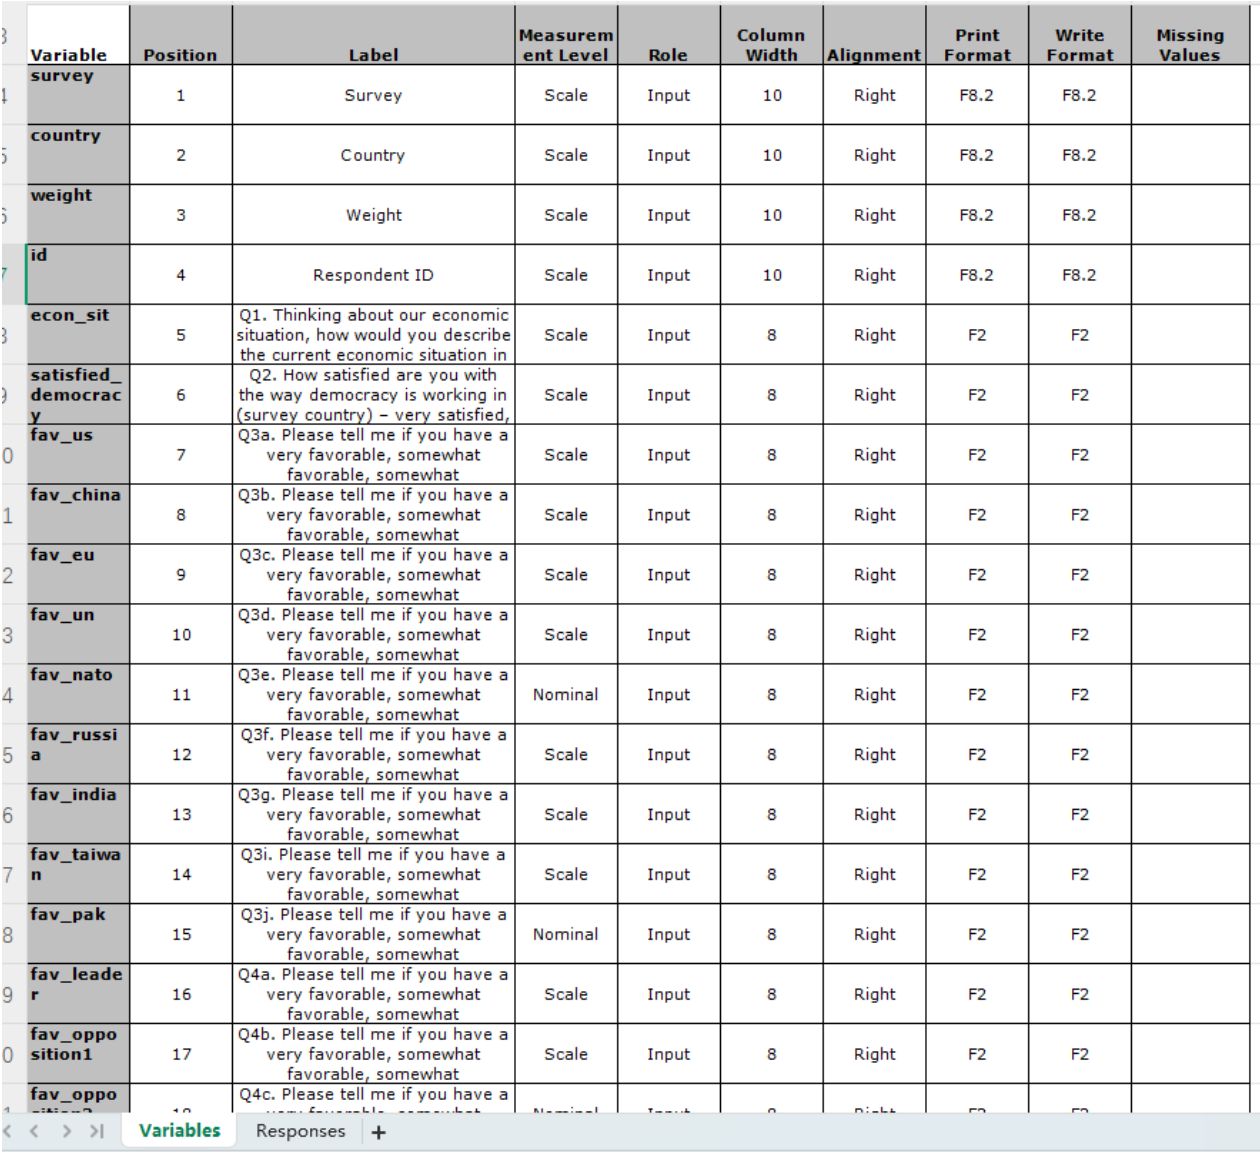Select the 'Respondent ID' label cell
This screenshot has height=1152, width=1260.
point(374,275)
